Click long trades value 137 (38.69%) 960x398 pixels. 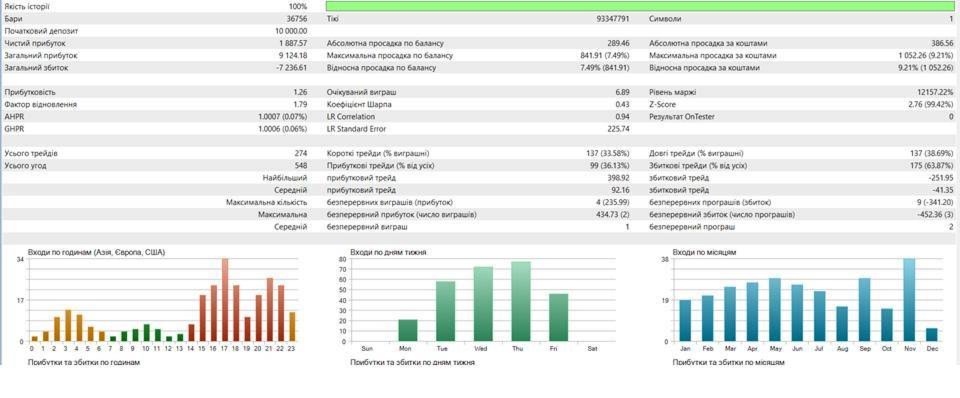(932, 153)
